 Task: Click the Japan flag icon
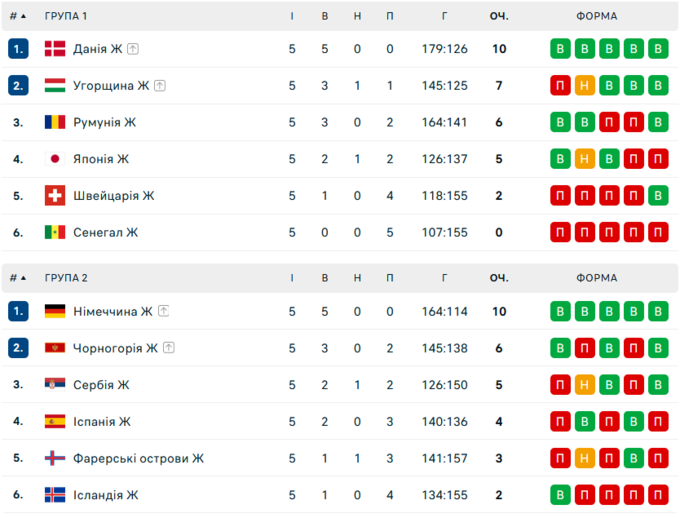pos(55,159)
